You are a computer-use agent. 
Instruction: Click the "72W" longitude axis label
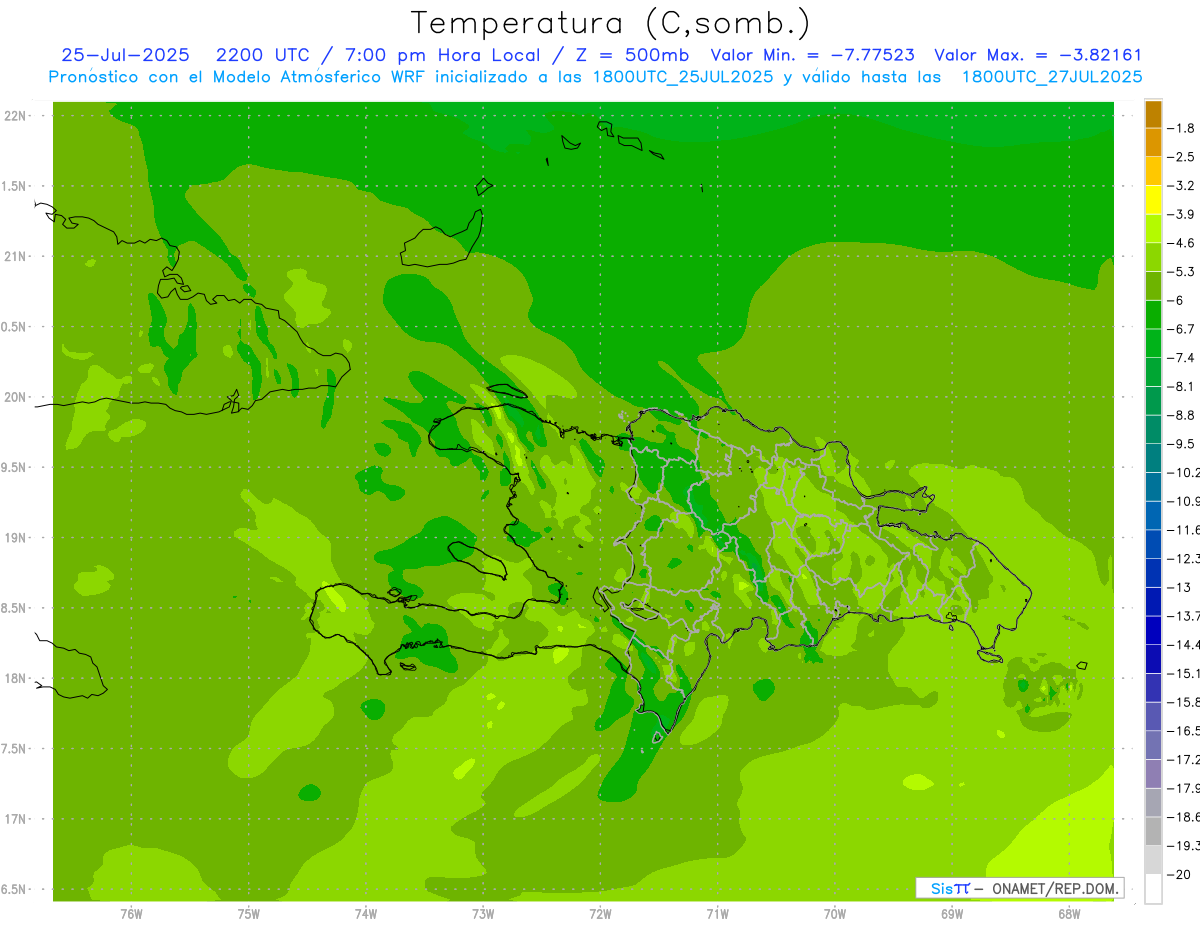point(600,913)
